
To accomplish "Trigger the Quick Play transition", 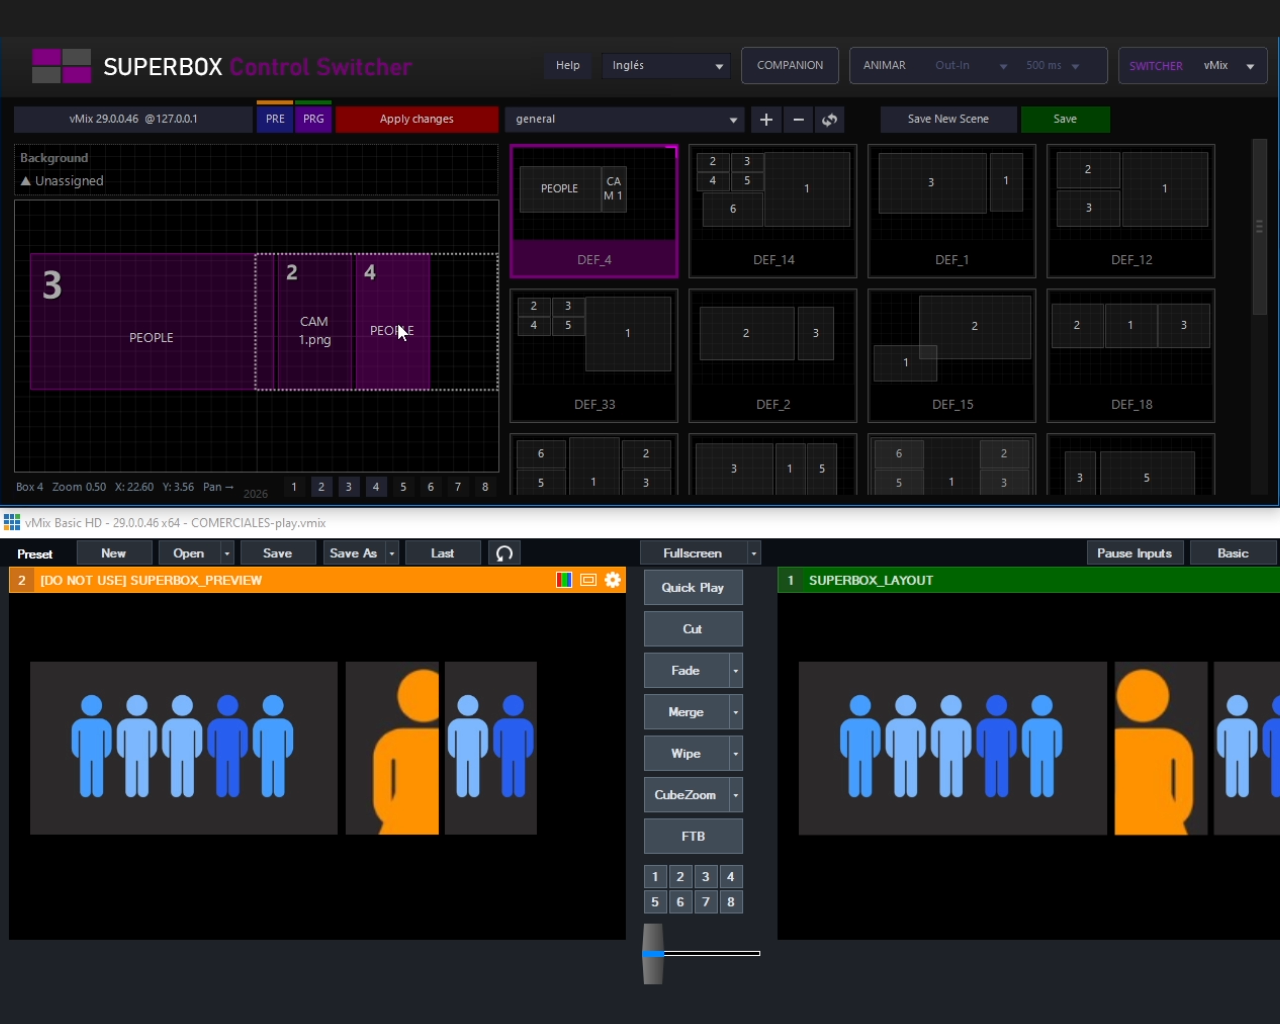I will 693,588.
